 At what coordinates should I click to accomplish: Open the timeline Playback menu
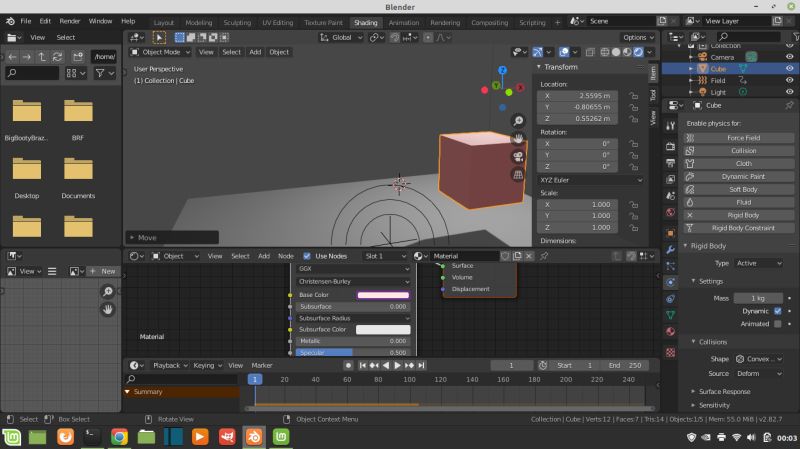170,365
